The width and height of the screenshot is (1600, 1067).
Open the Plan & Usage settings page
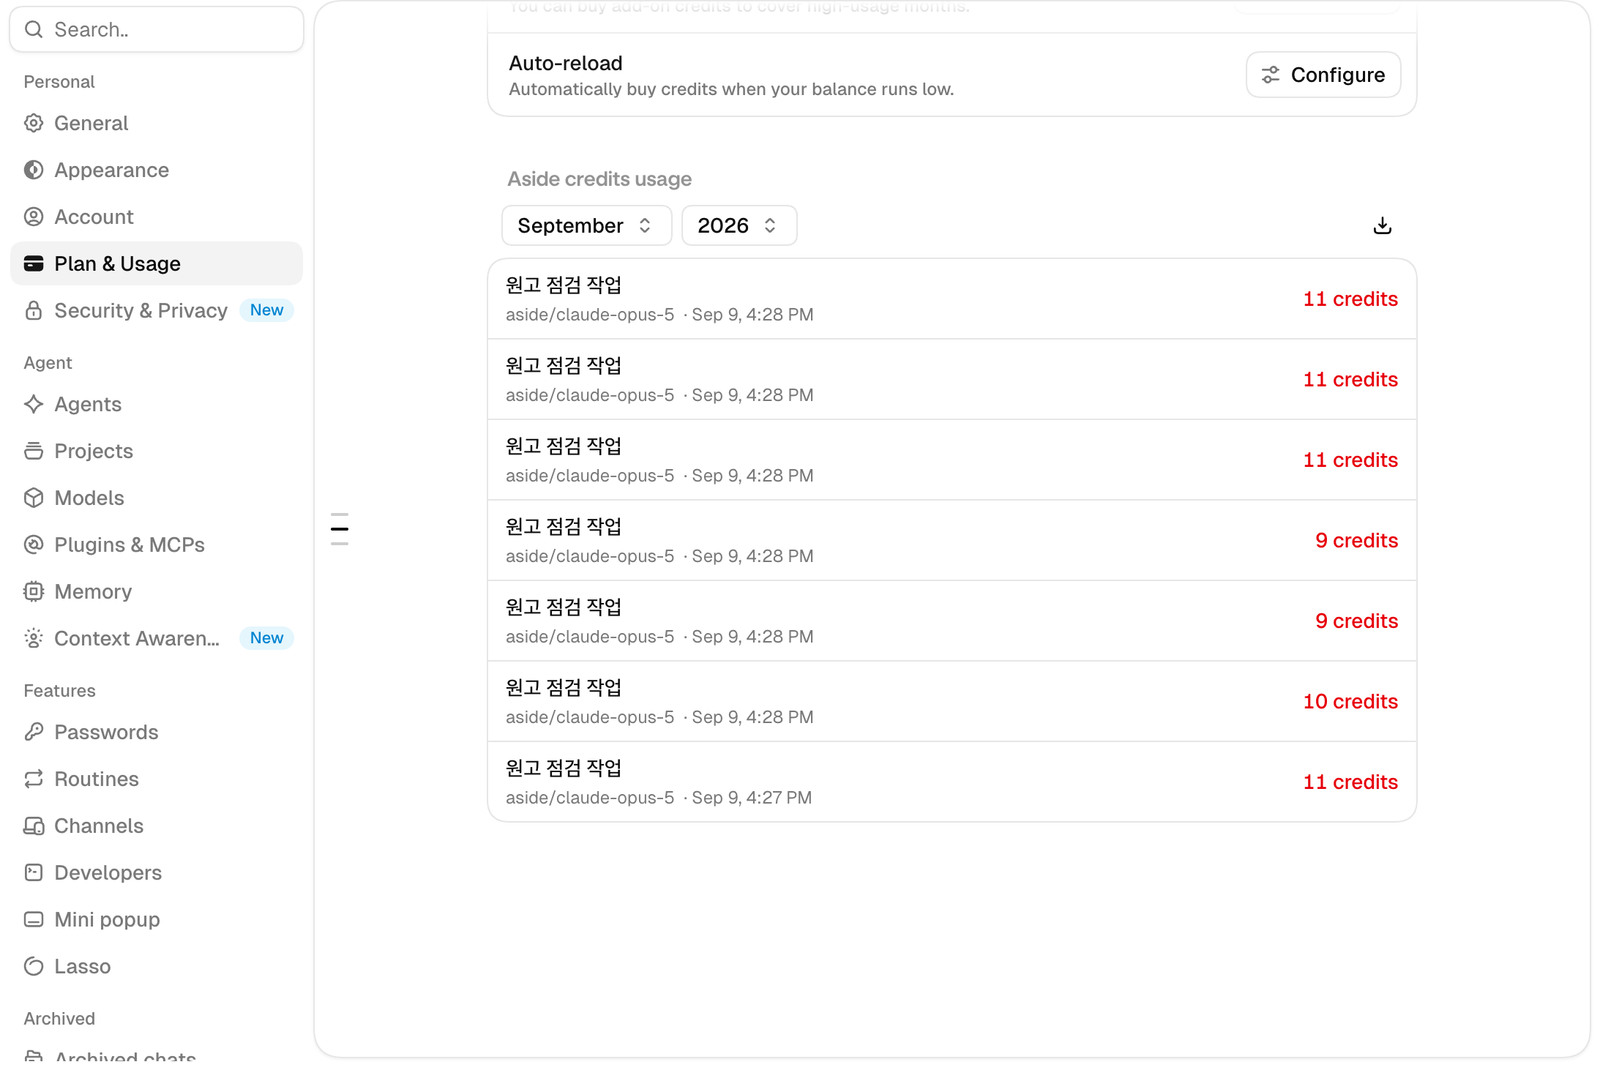156,264
